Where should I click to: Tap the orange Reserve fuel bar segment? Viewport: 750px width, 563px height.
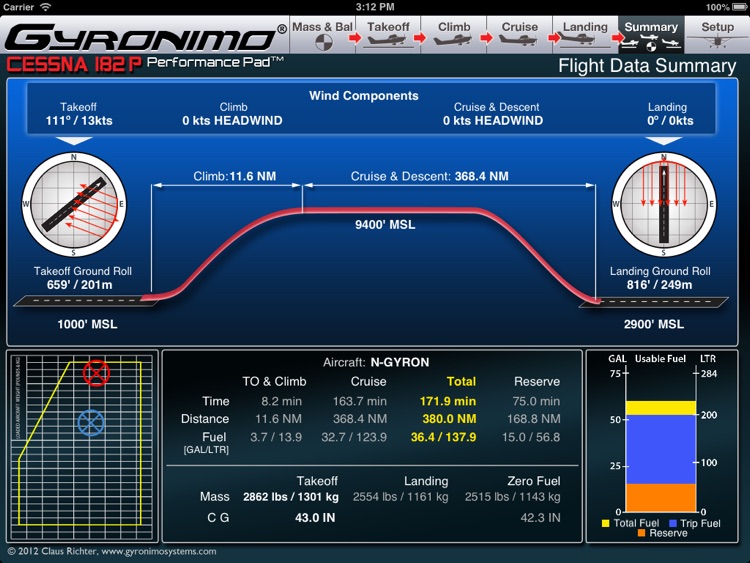point(661,497)
